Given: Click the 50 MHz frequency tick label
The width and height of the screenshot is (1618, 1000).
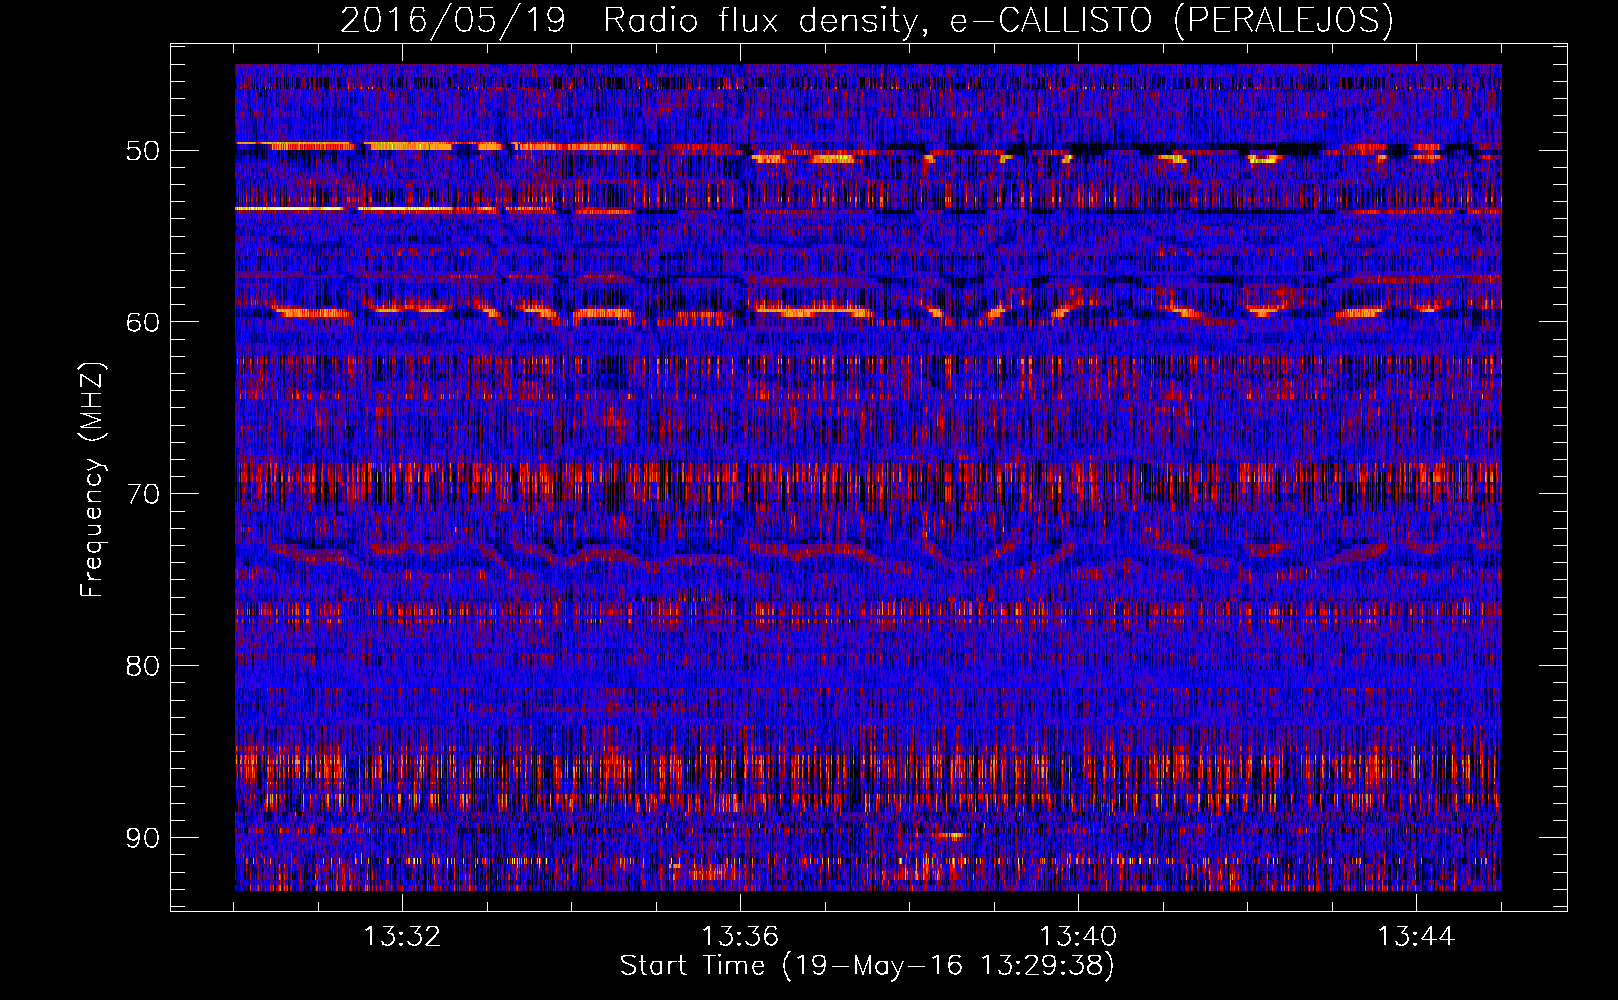Looking at the screenshot, I should (142, 151).
